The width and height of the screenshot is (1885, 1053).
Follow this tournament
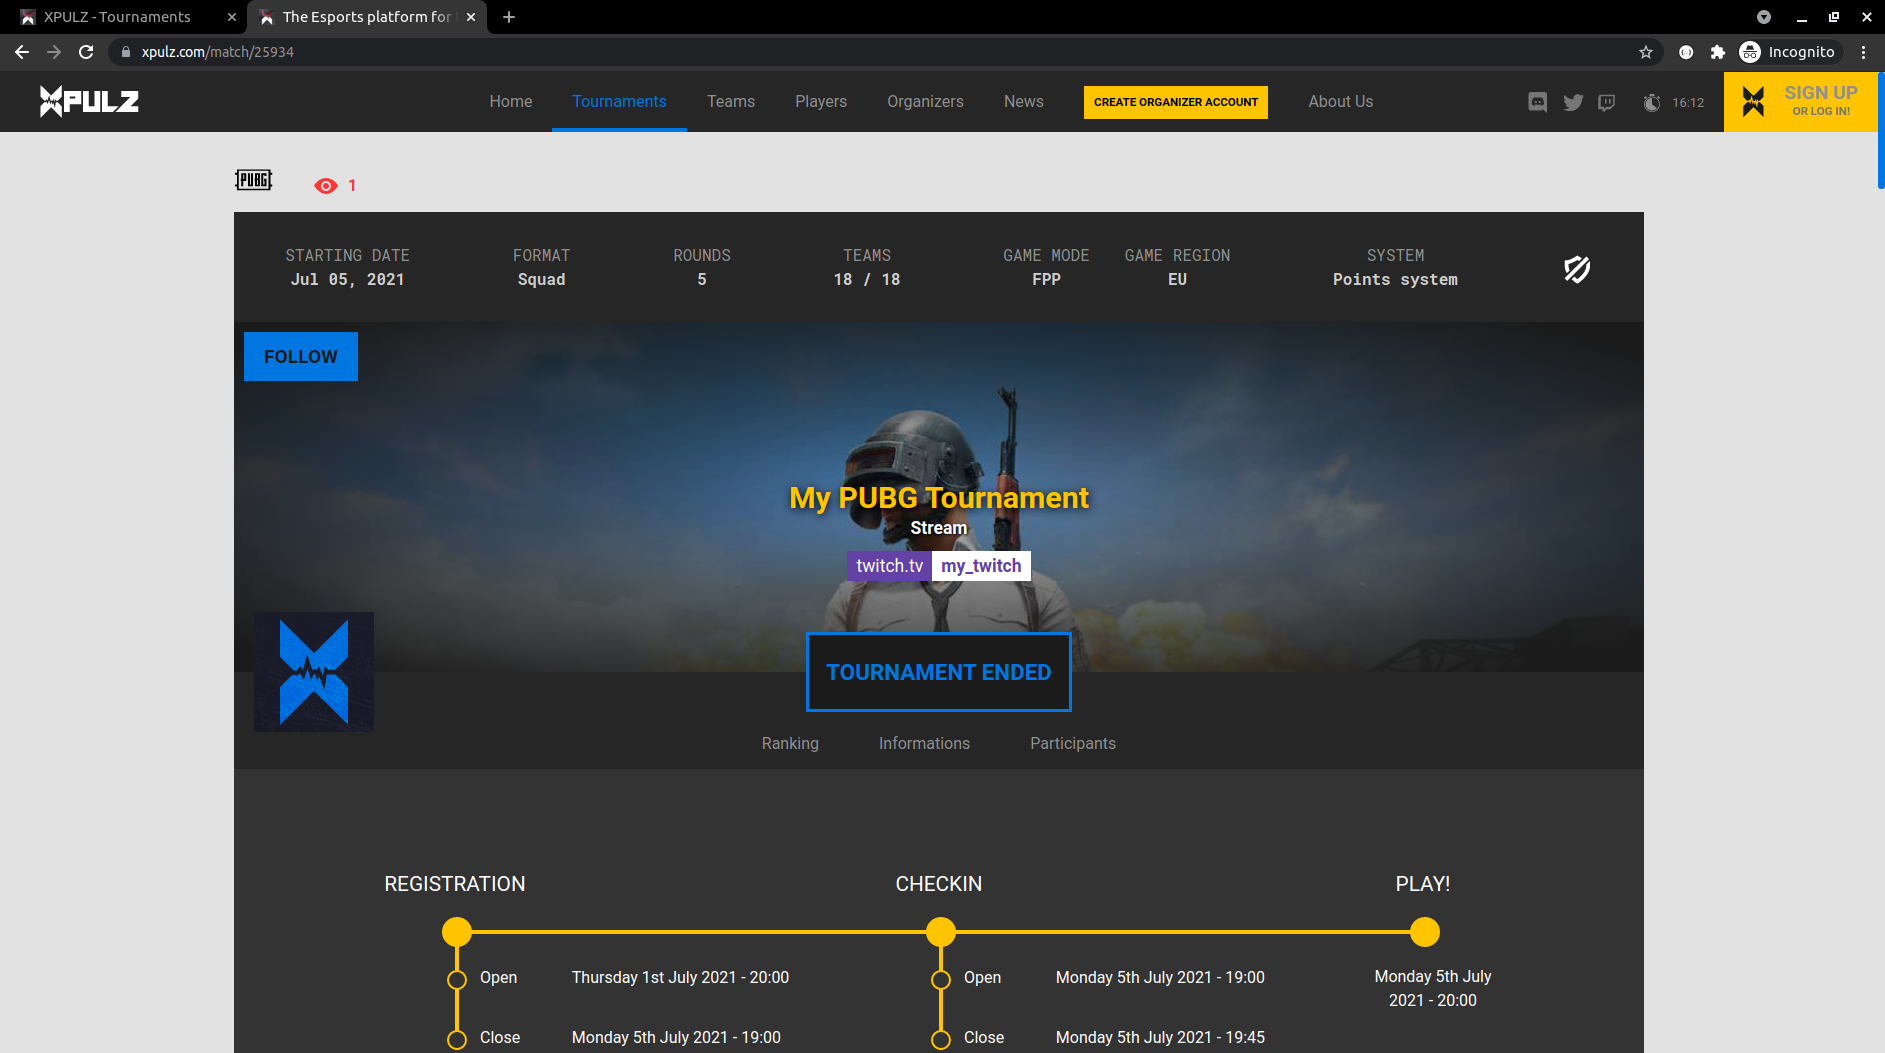(x=301, y=357)
